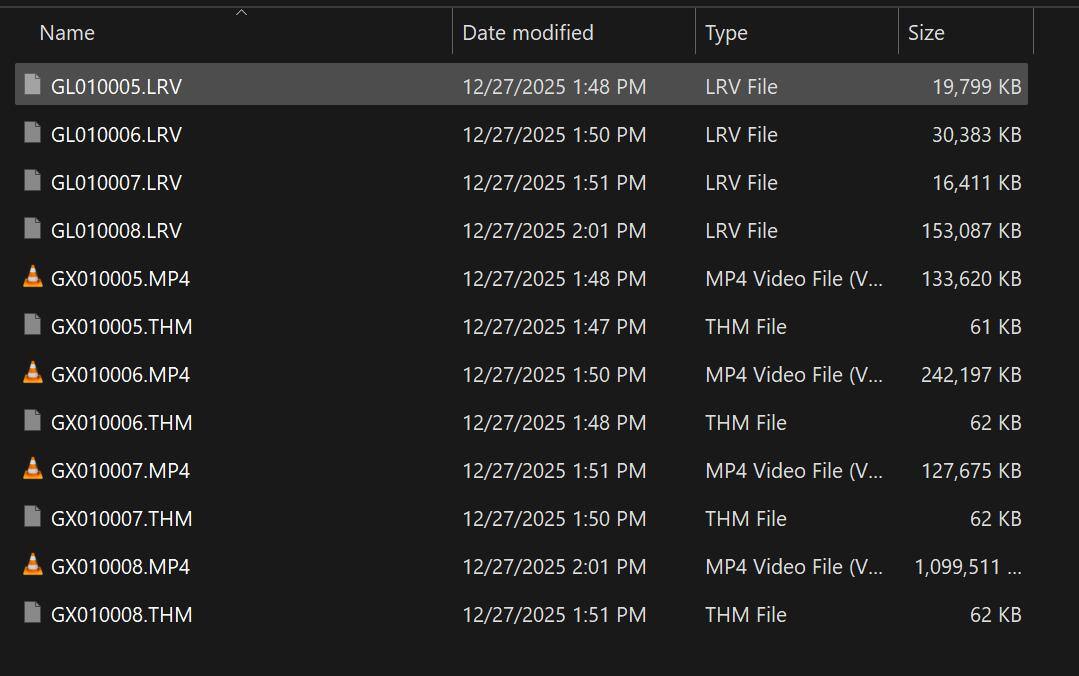Sort files by the Size column

point(926,33)
